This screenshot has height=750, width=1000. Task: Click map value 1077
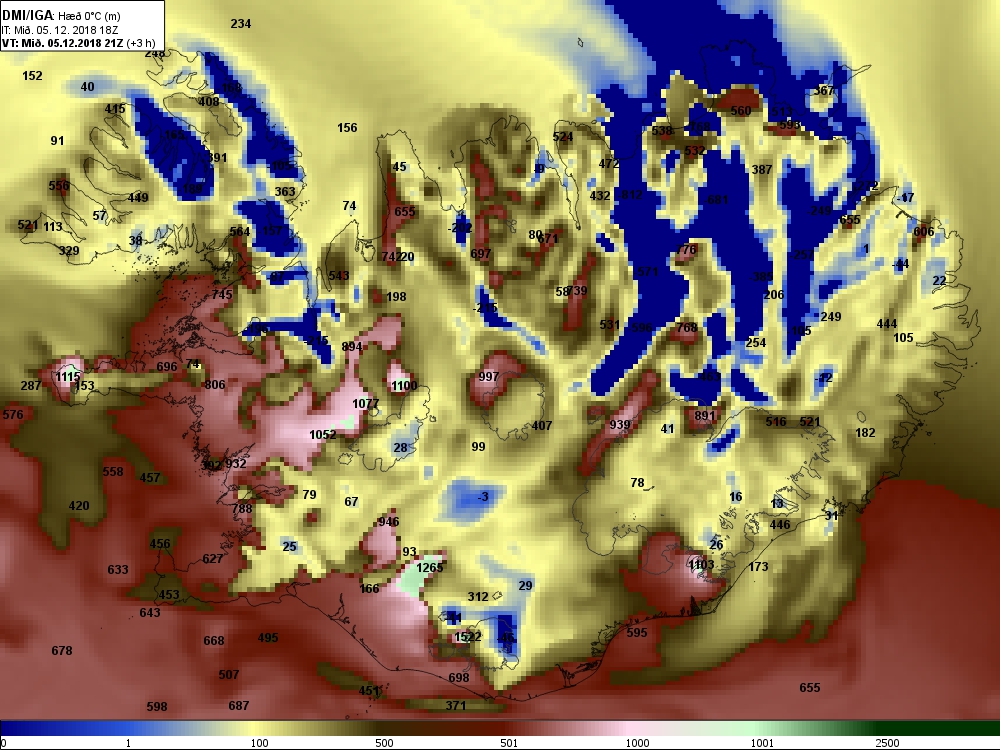pyautogui.click(x=365, y=404)
